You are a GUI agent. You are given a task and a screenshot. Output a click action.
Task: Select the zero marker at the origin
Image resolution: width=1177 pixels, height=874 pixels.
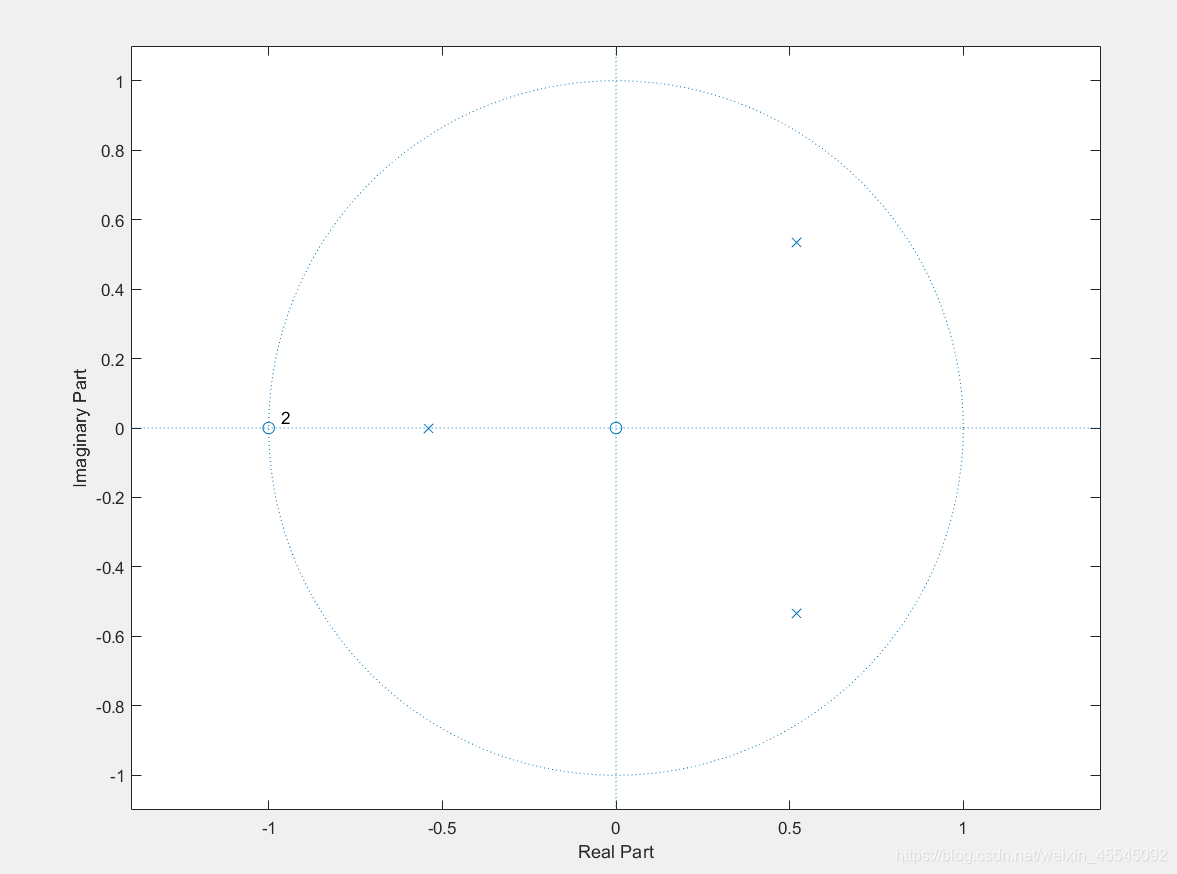coord(616,428)
